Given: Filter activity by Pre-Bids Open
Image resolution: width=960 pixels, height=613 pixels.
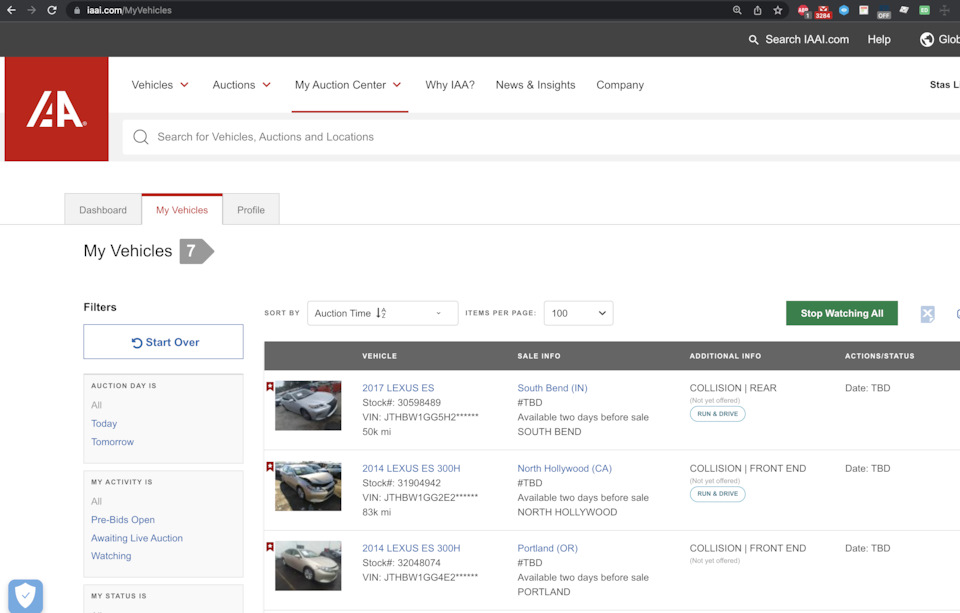Looking at the screenshot, I should point(122,519).
